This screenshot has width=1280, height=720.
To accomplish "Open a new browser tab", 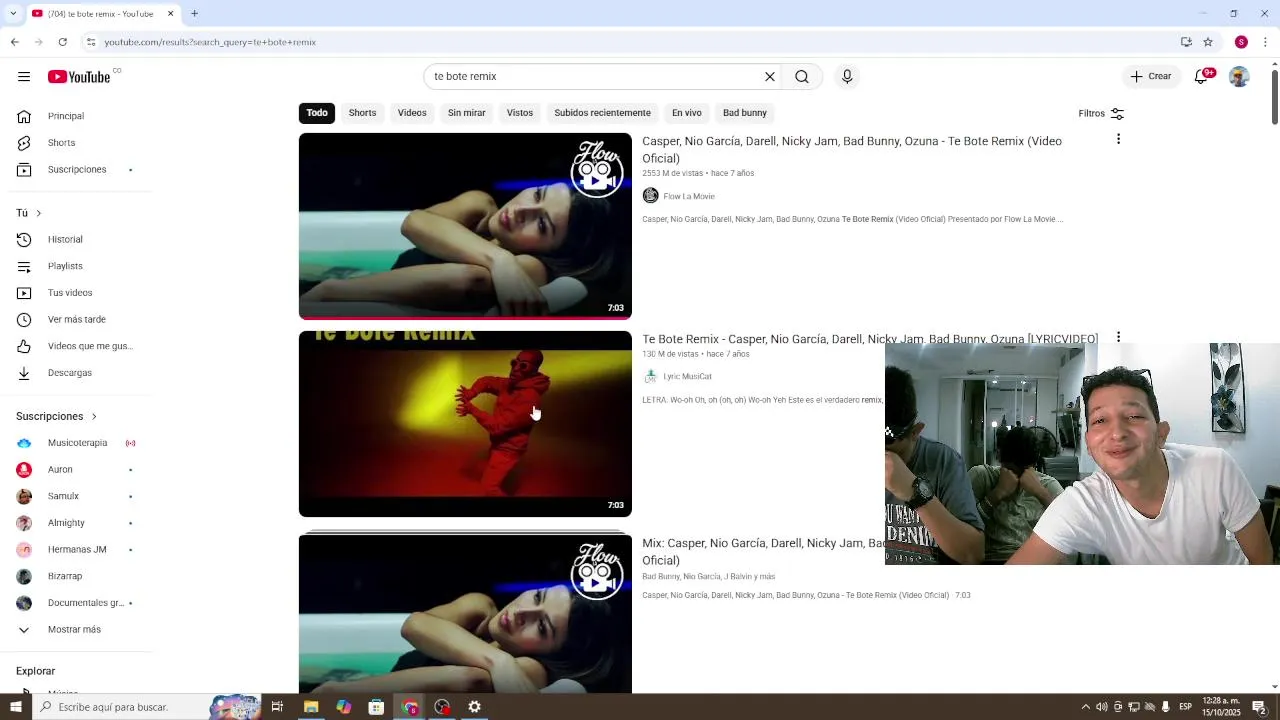I will tap(195, 14).
